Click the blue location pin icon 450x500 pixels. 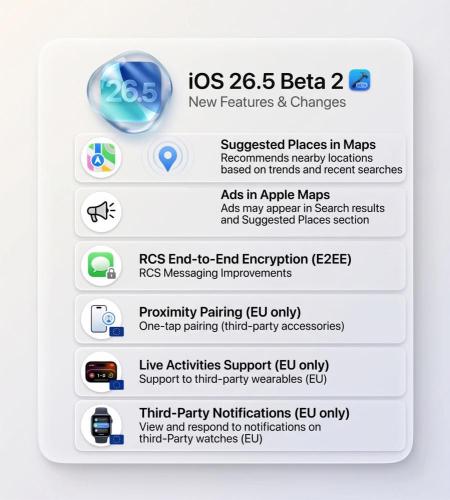click(x=168, y=158)
